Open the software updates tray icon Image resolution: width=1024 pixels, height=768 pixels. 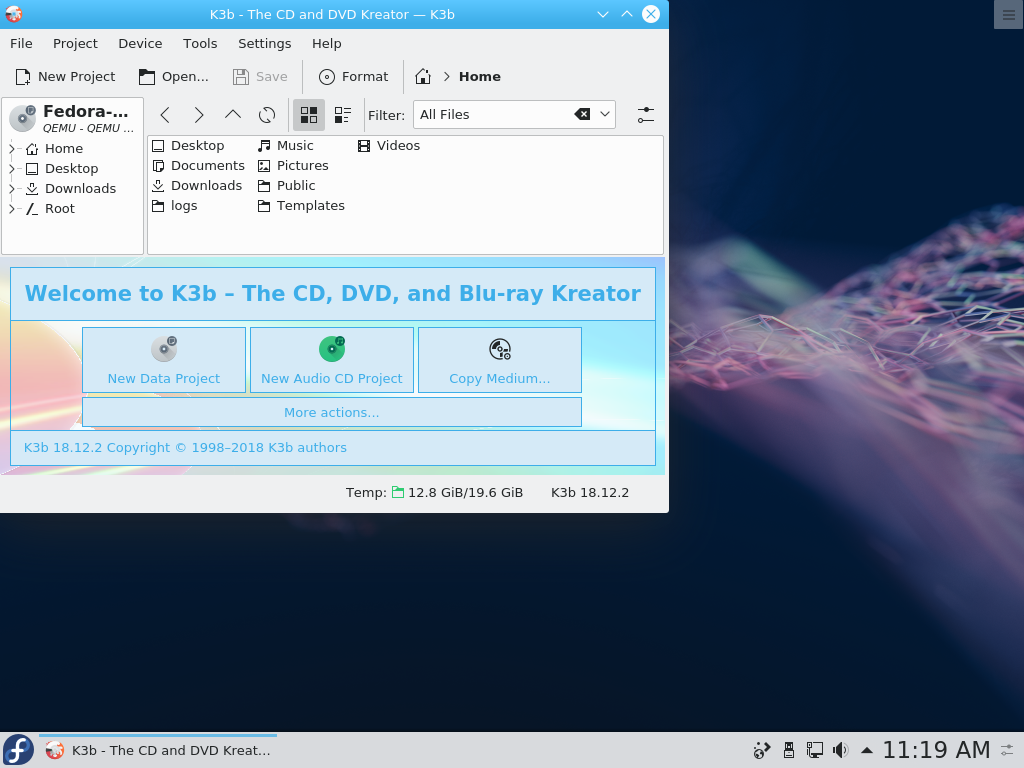click(761, 750)
